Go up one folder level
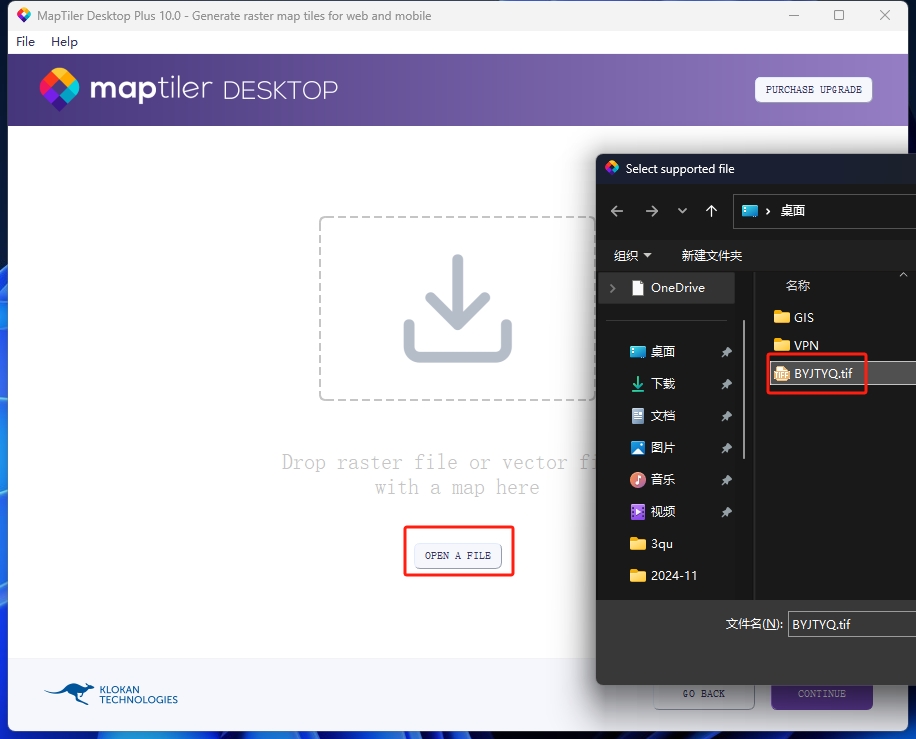The image size is (916, 739). (x=711, y=211)
